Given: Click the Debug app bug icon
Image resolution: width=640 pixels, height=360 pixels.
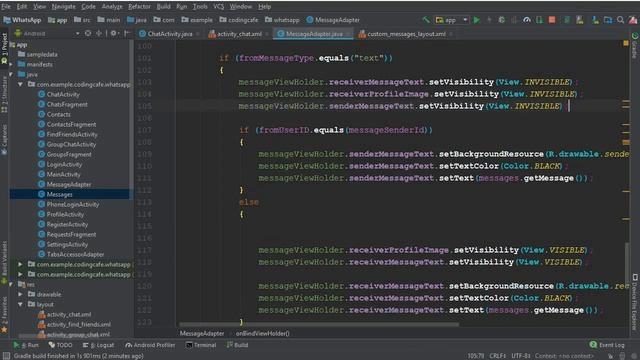Looking at the screenshot, I should [x=502, y=20].
